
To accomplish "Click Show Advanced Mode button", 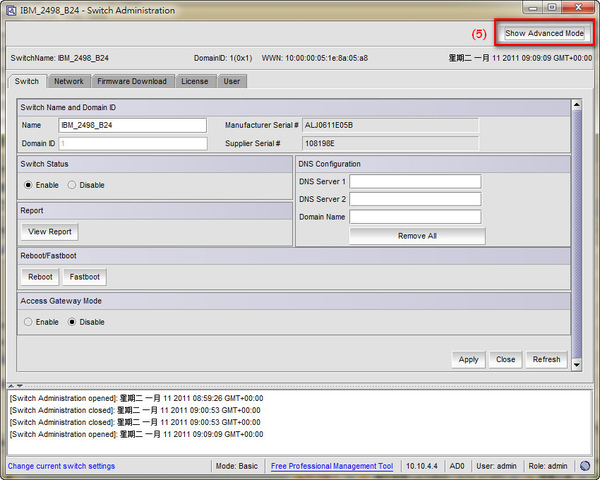I will [x=544, y=33].
